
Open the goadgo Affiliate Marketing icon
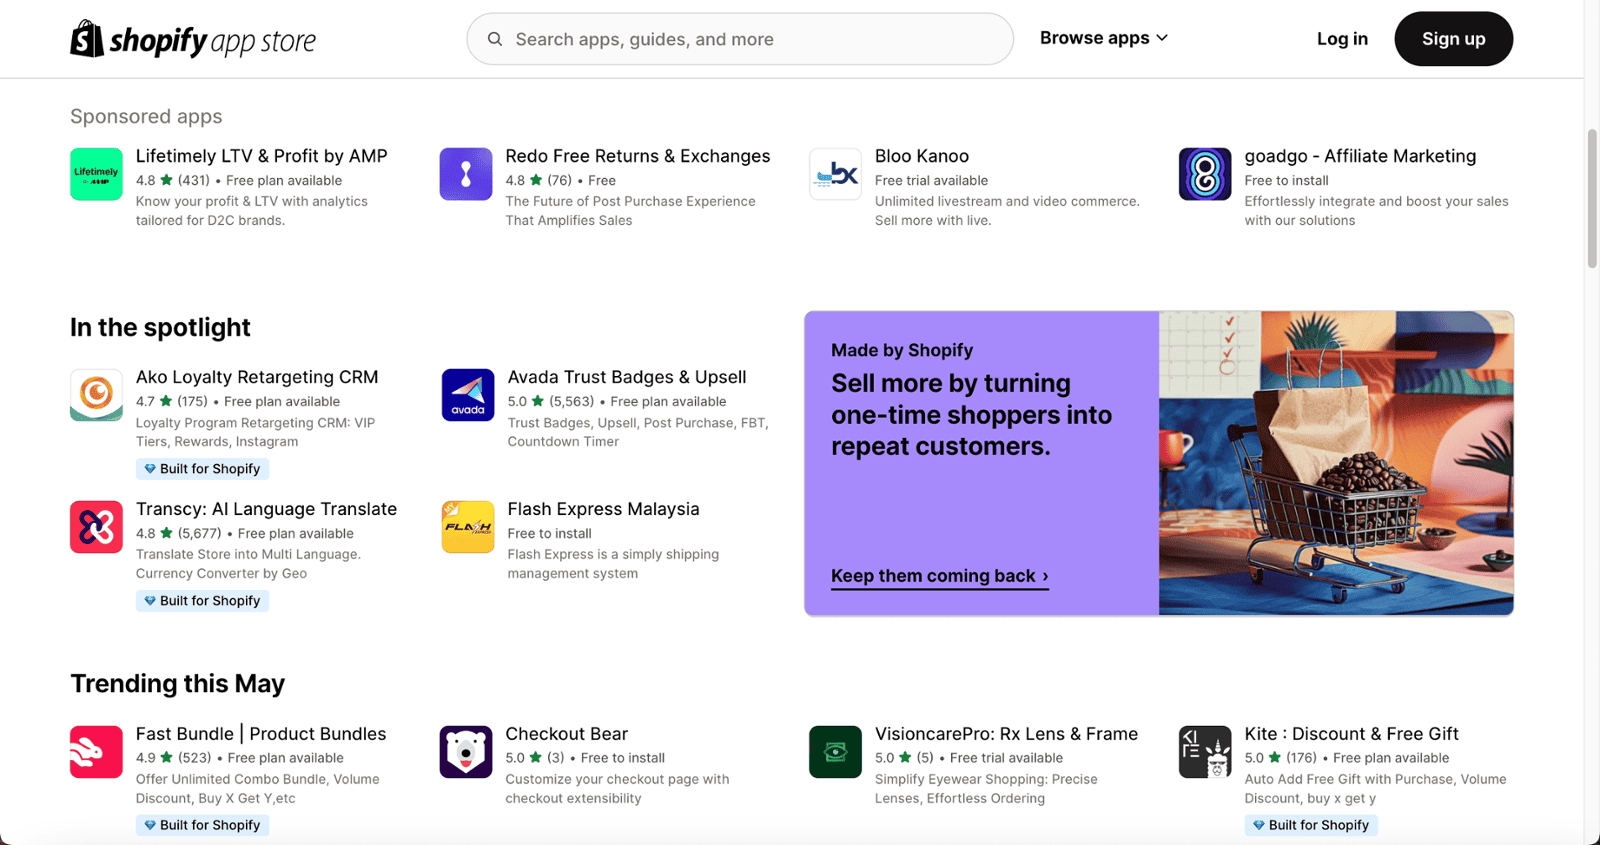click(1205, 174)
